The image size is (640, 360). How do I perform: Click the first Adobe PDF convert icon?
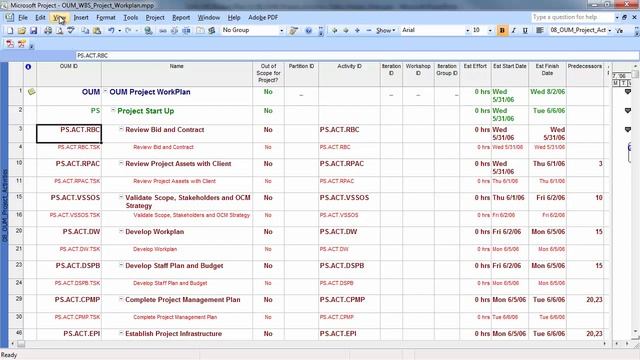pos(10,44)
